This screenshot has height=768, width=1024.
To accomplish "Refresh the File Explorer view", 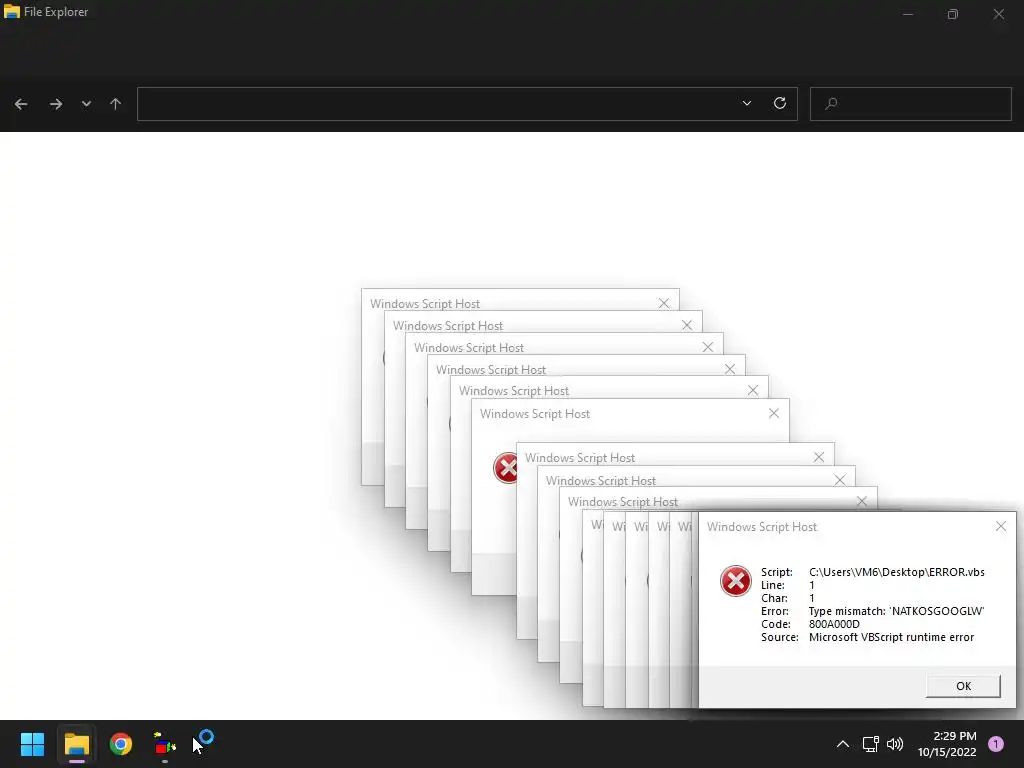I will point(780,103).
